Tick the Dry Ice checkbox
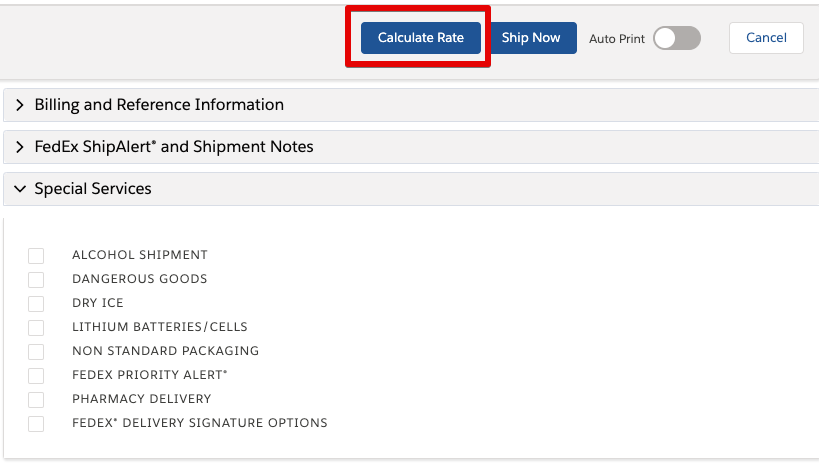 click(x=36, y=304)
